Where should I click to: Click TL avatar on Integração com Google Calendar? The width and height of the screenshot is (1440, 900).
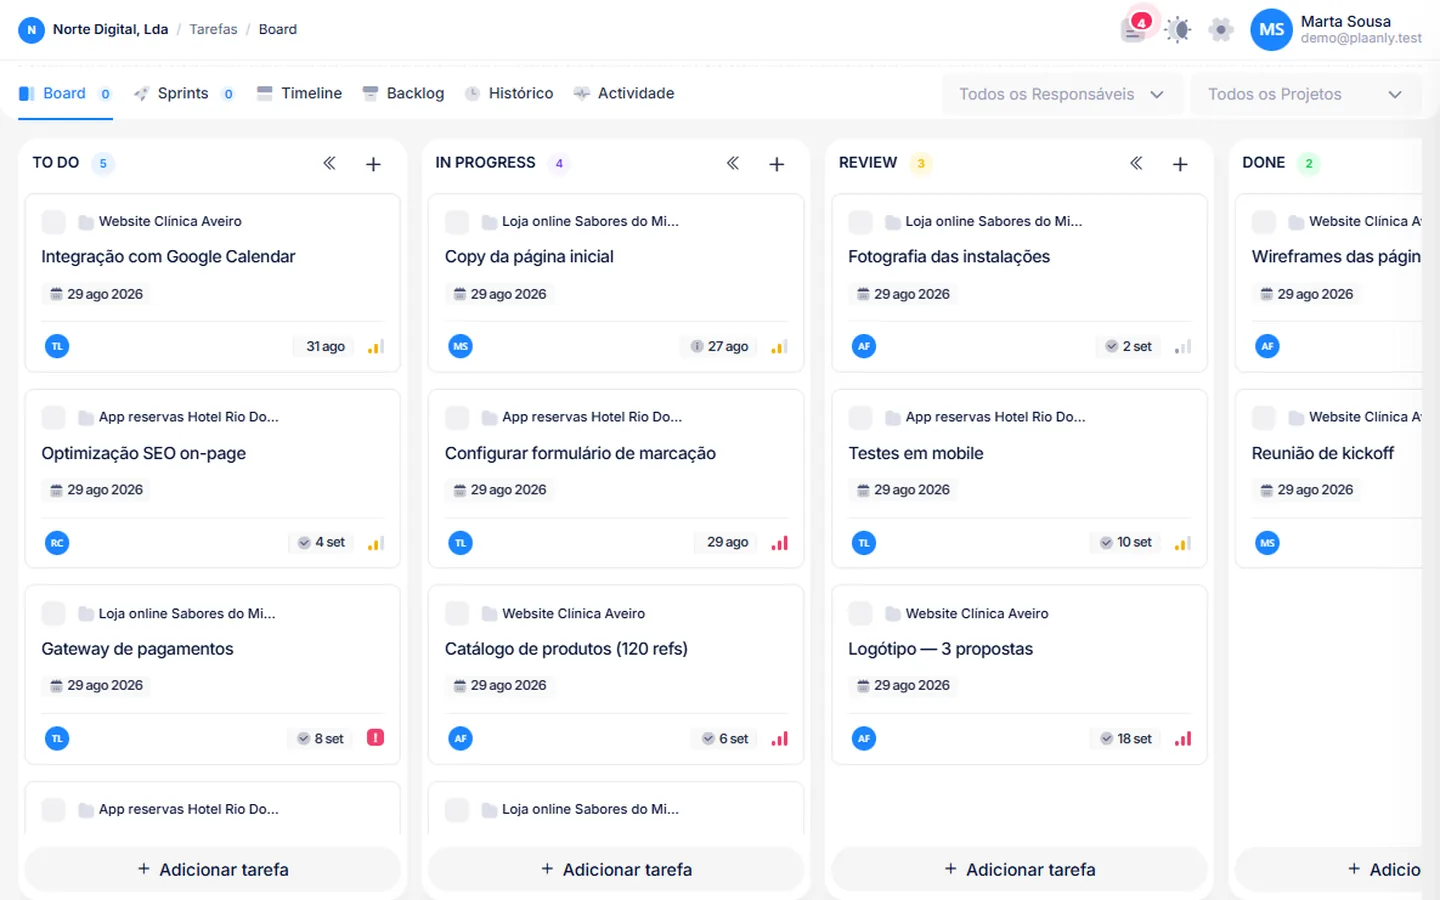(57, 346)
